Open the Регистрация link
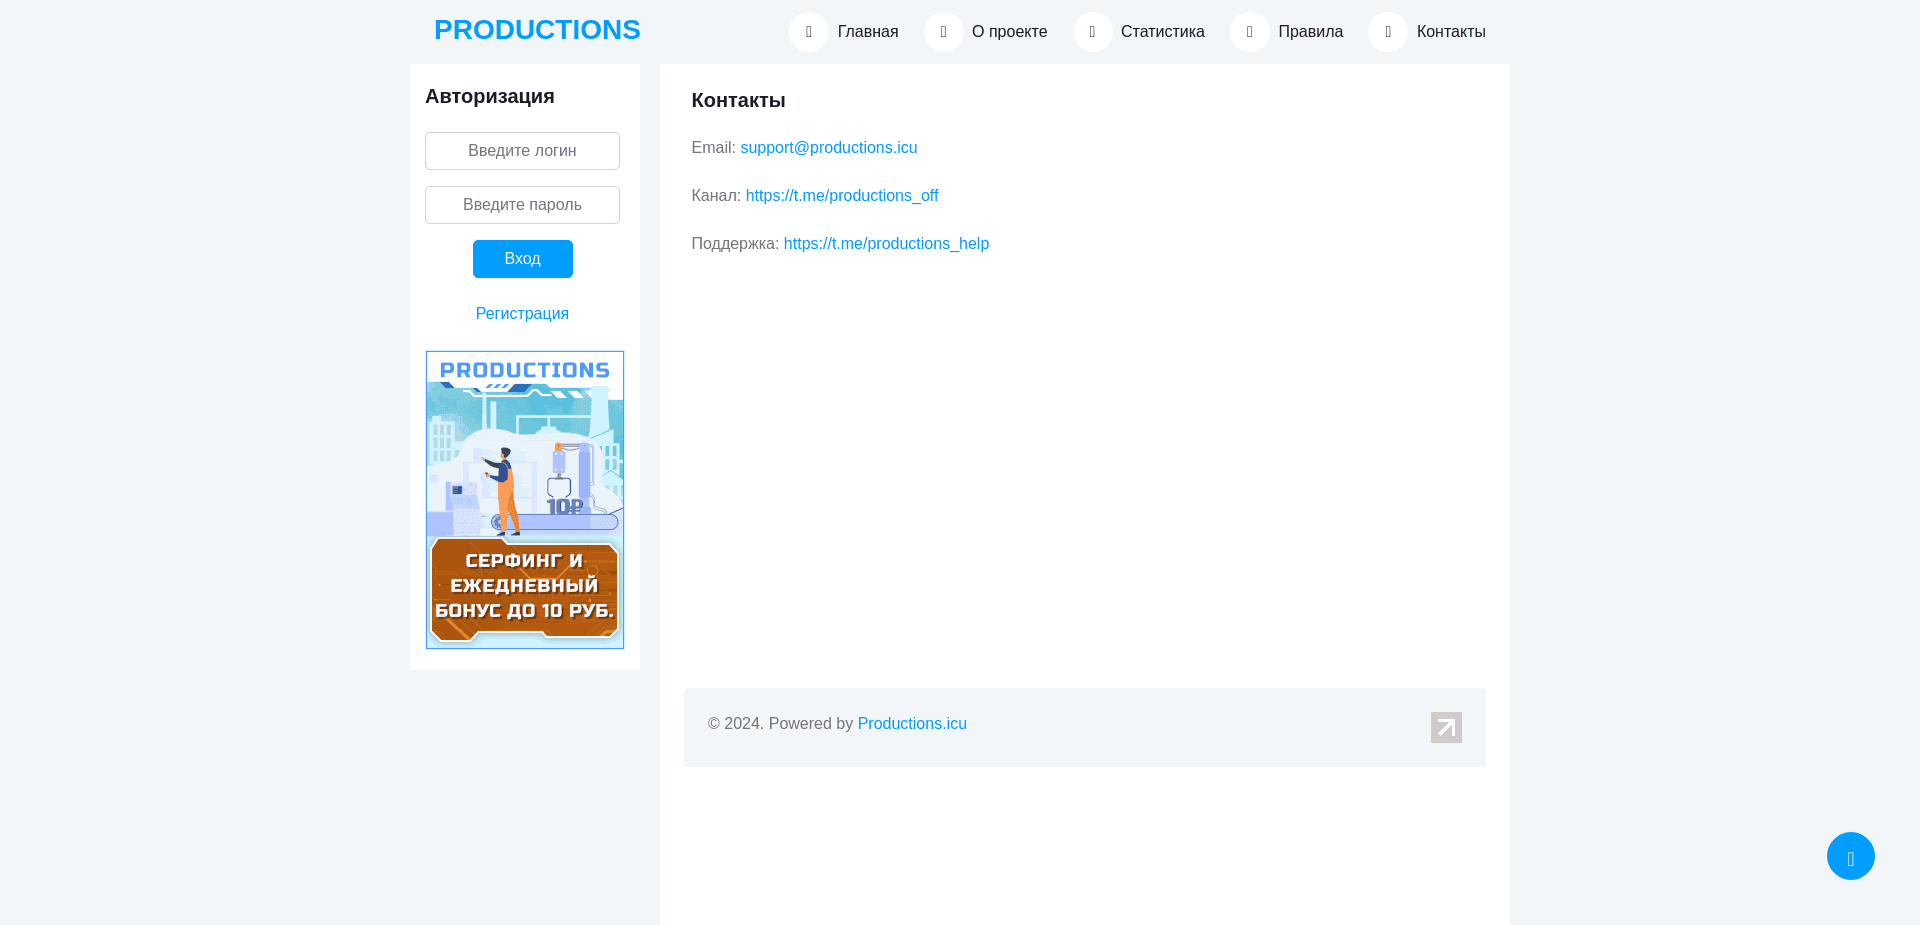 pyautogui.click(x=522, y=313)
